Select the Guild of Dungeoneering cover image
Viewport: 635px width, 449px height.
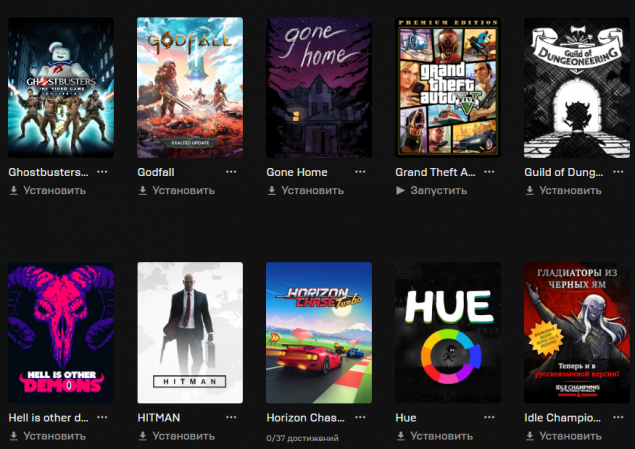577,87
